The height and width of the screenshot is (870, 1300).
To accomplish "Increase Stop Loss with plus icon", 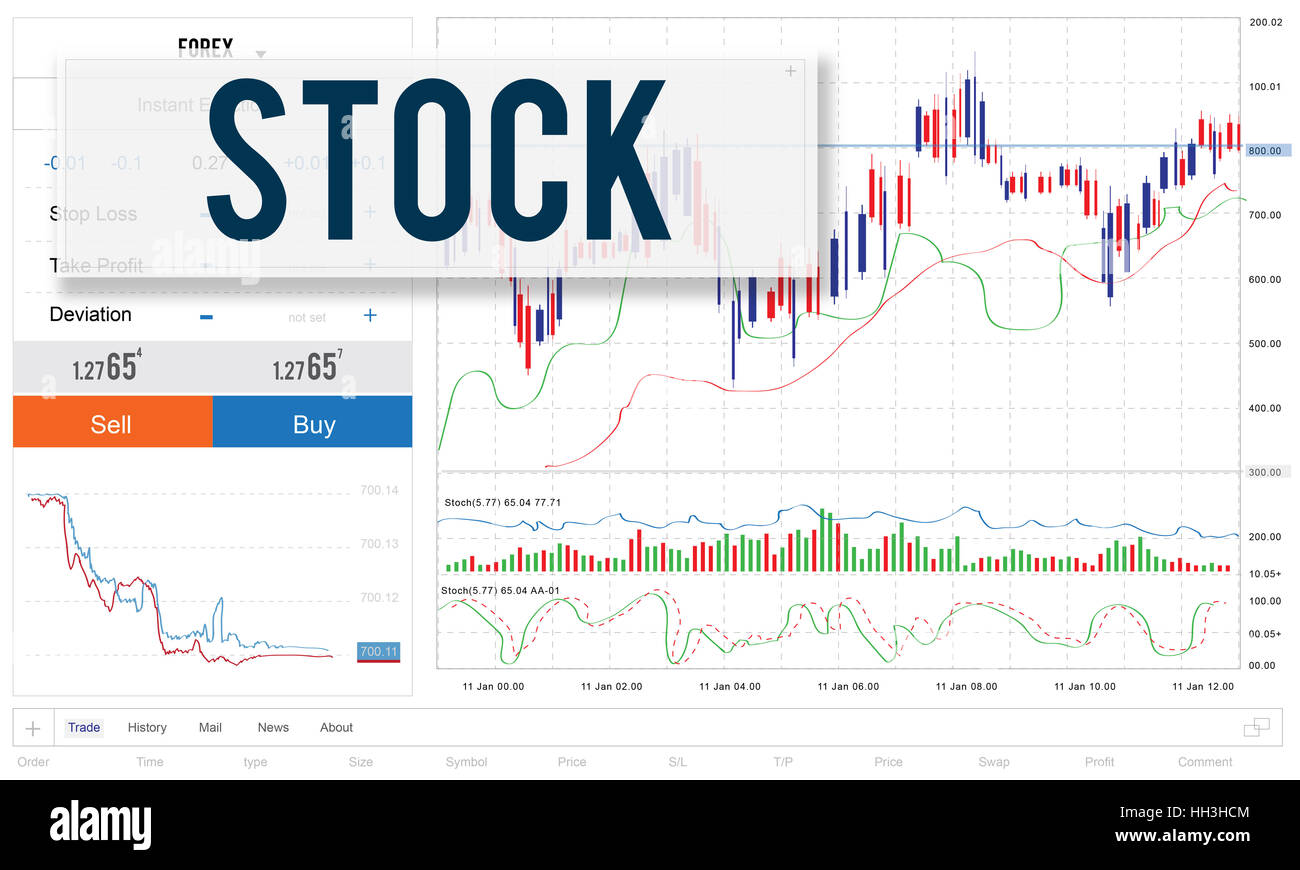I will point(369,212).
